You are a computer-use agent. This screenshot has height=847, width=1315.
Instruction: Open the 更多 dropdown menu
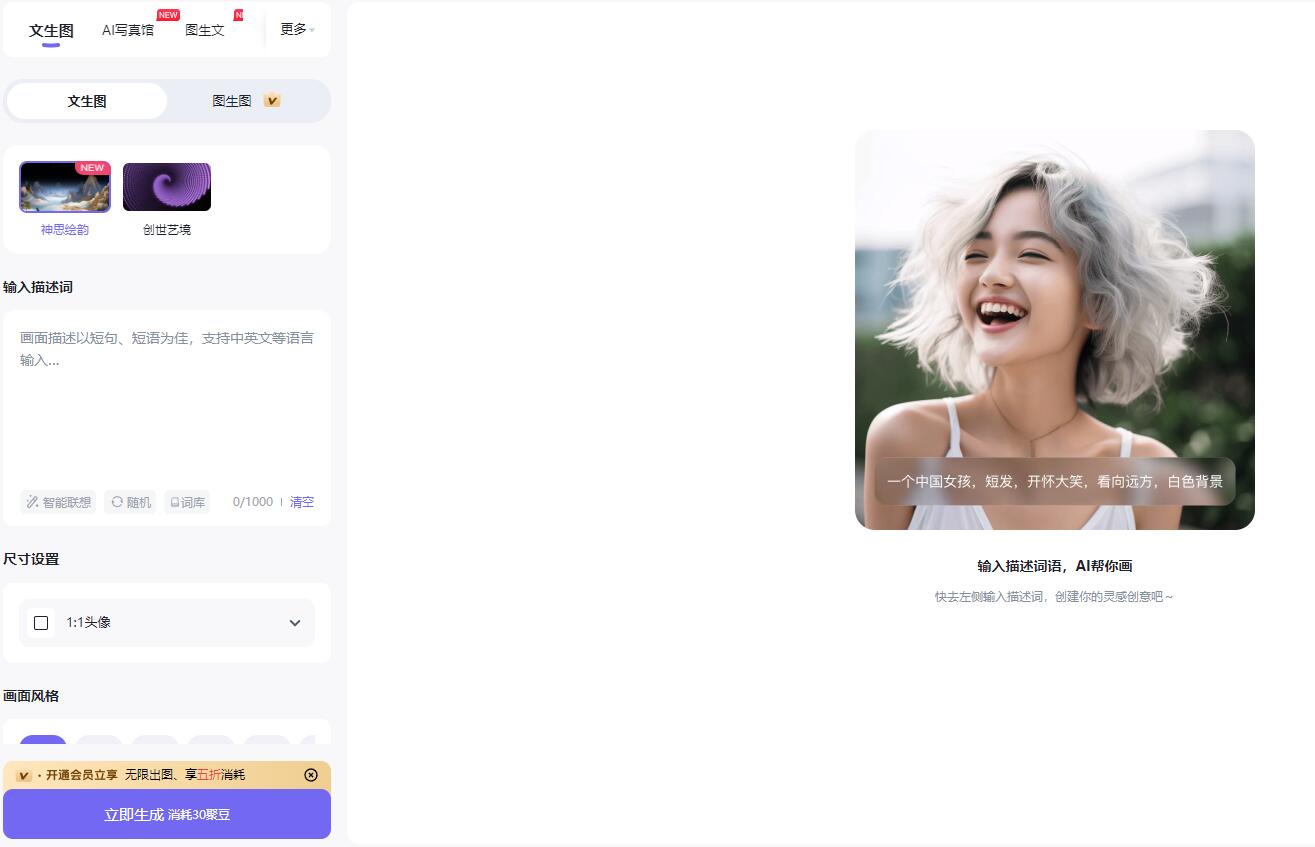[294, 29]
